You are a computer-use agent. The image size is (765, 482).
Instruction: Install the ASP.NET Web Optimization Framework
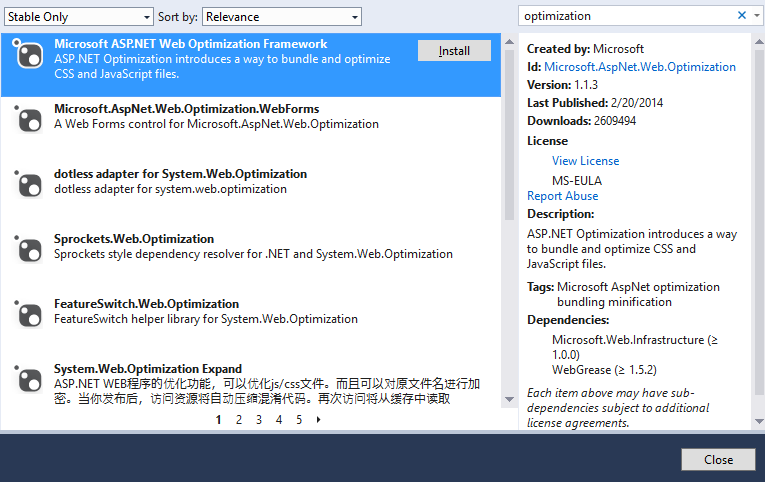click(454, 51)
